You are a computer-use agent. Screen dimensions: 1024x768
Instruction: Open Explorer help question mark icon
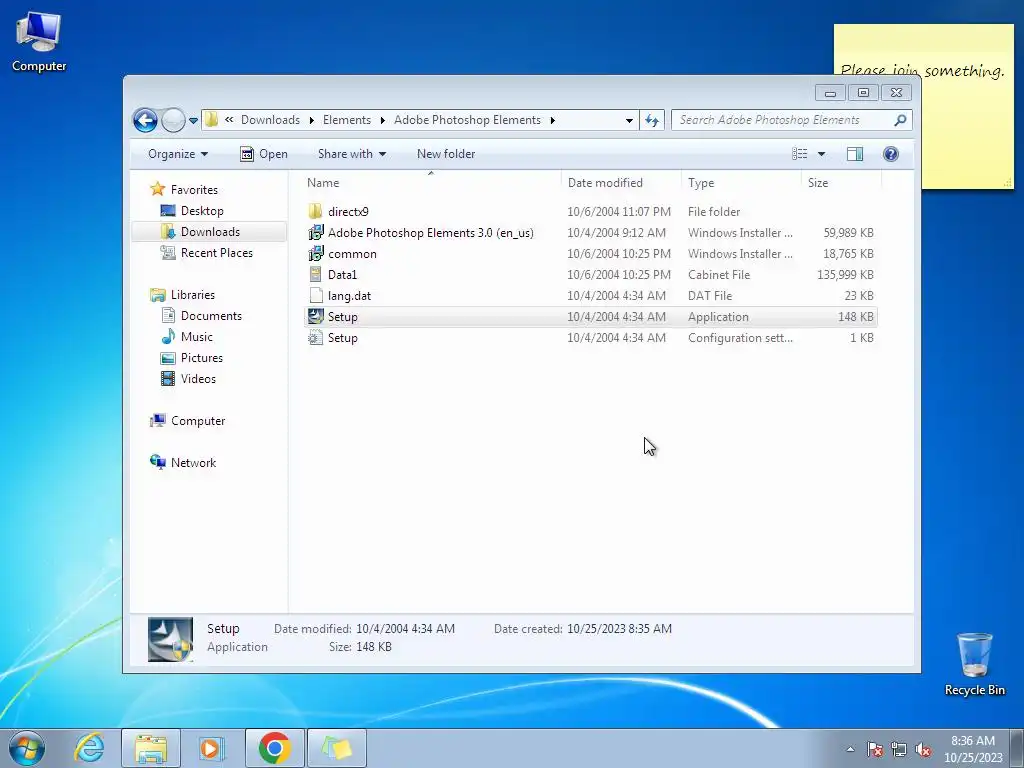[890, 154]
